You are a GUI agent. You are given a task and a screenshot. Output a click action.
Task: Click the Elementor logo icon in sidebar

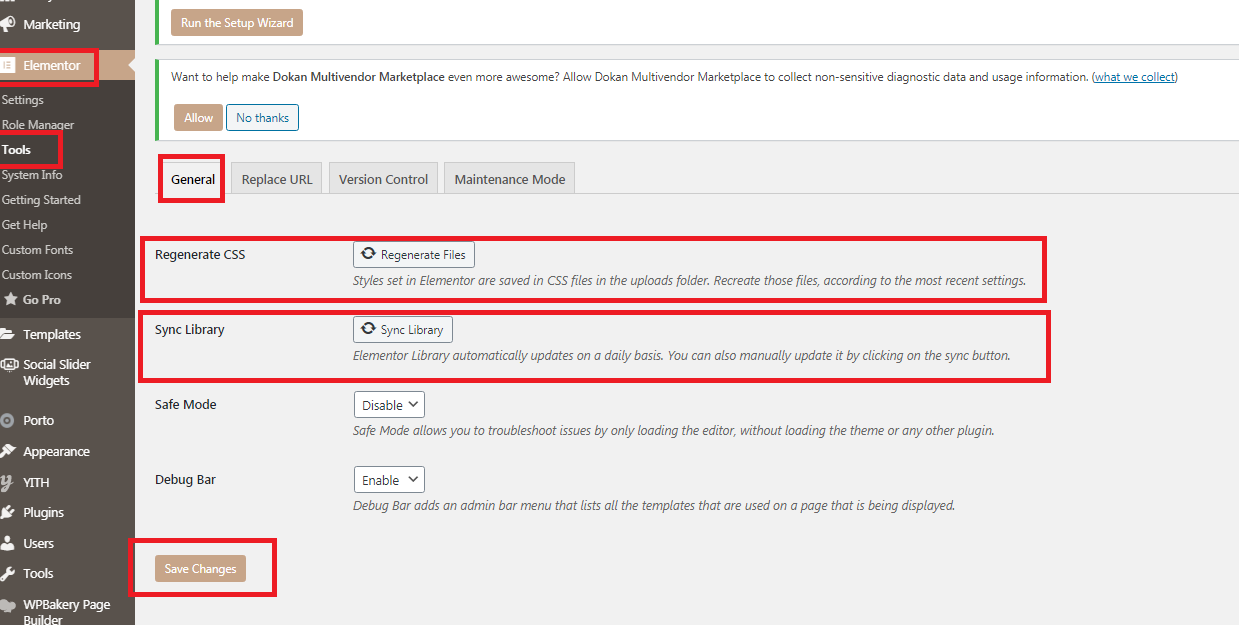(x=7, y=66)
